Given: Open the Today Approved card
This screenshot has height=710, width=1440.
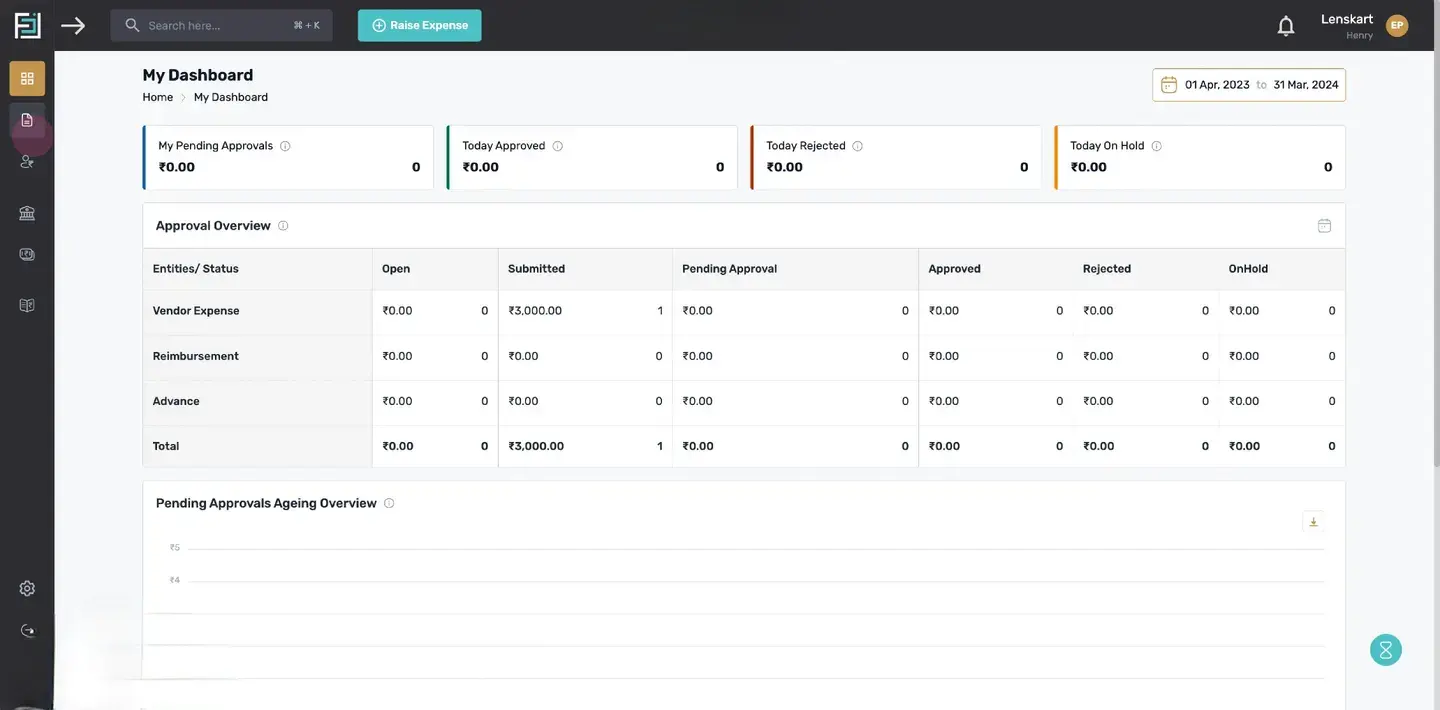Looking at the screenshot, I should point(592,157).
